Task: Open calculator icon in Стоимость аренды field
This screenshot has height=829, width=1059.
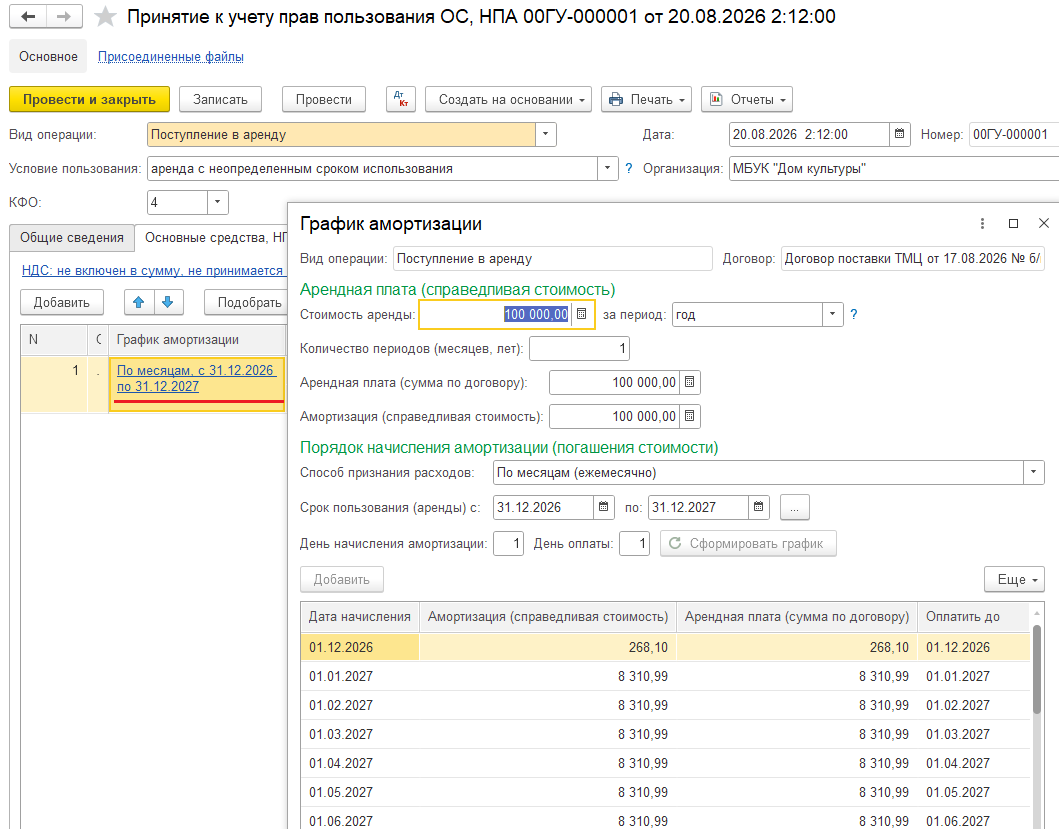Action: (582, 314)
